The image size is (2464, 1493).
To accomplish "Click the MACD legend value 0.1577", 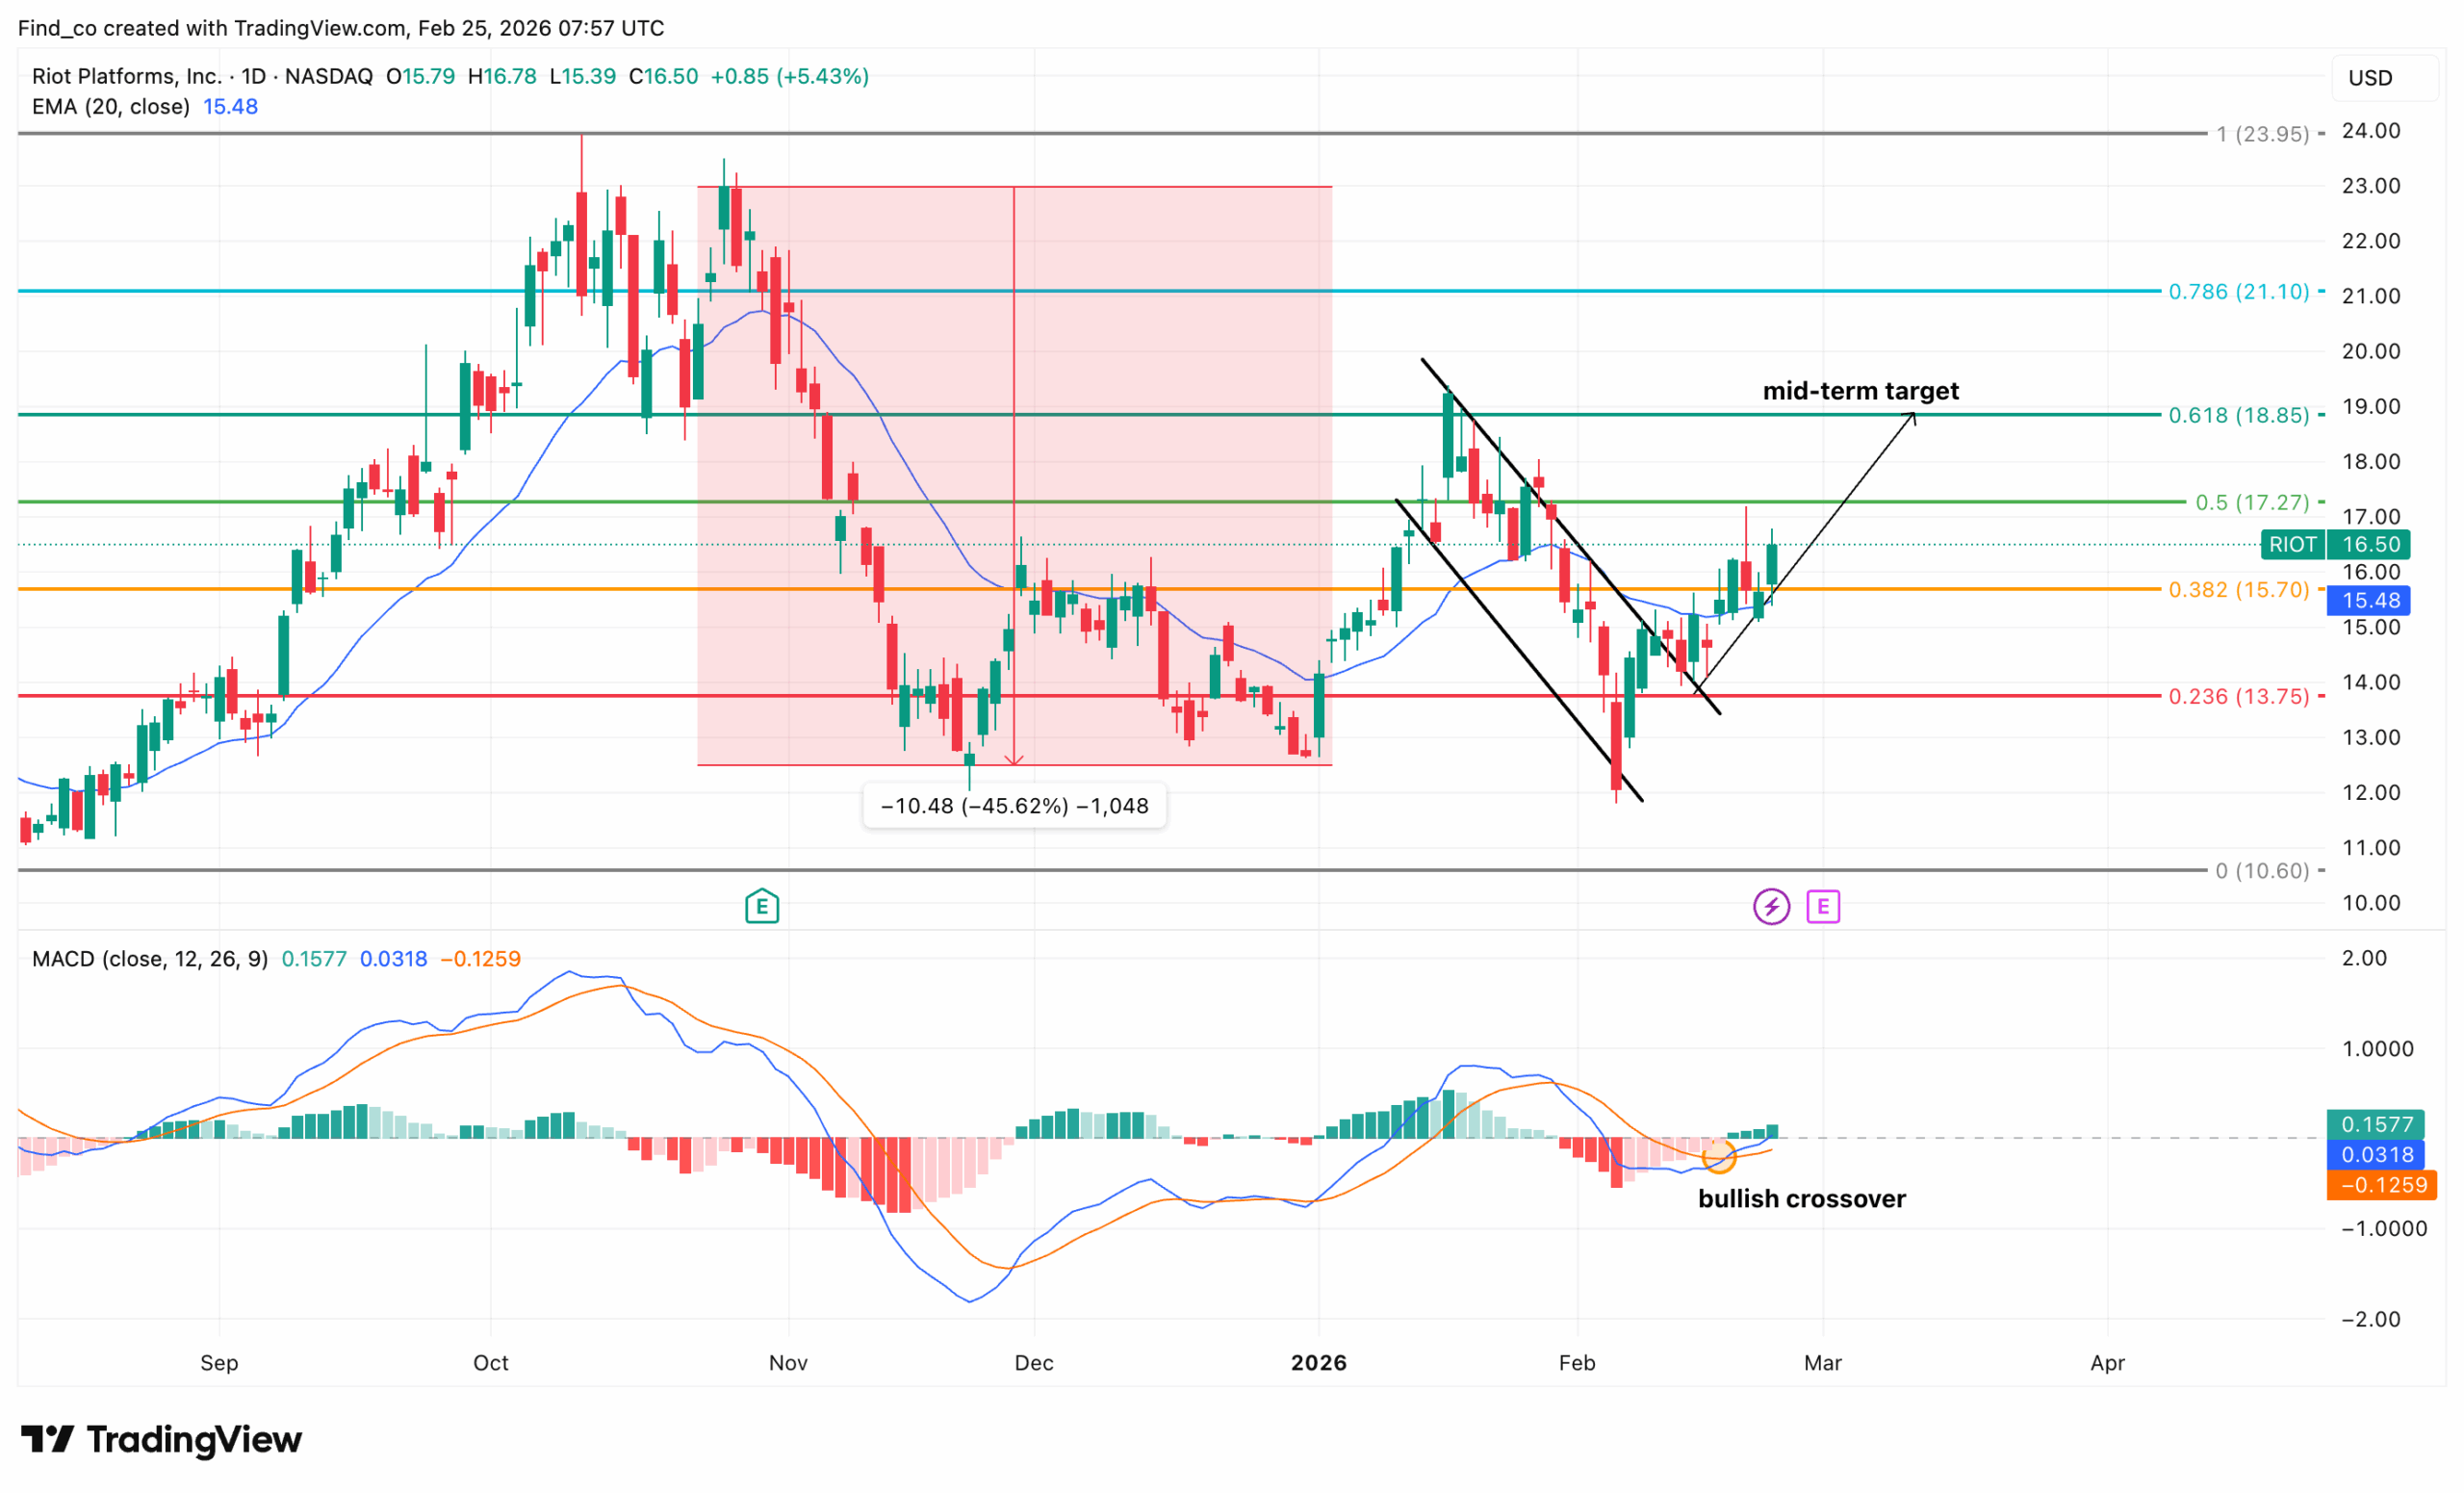I will pos(314,959).
